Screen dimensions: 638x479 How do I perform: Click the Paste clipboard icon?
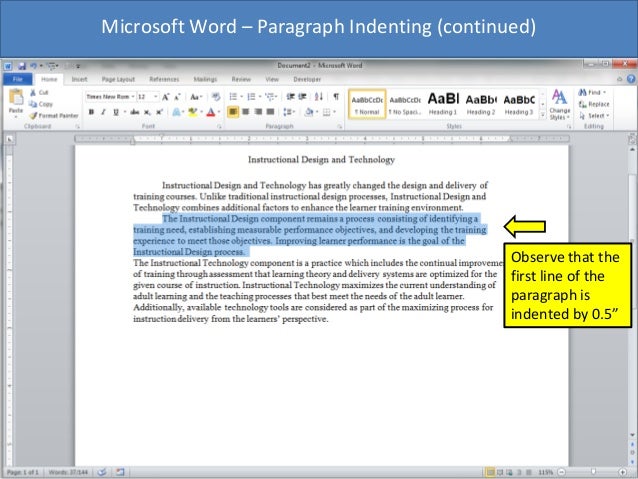[16, 98]
